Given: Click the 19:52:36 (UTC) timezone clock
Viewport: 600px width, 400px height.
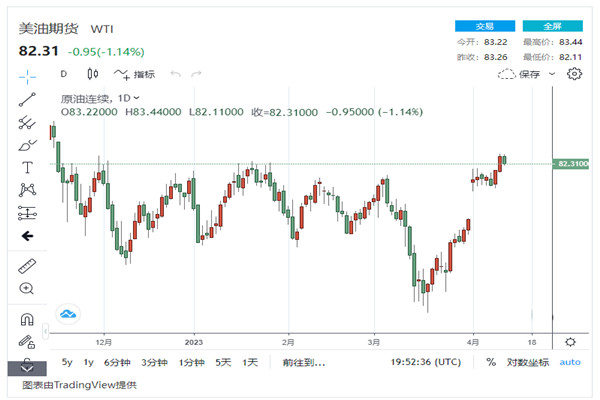Looking at the screenshot, I should tap(426, 362).
